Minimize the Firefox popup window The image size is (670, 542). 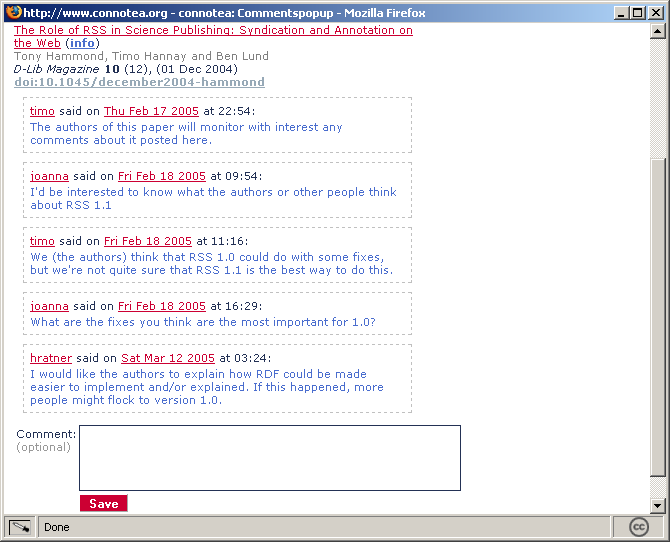tap(621, 13)
